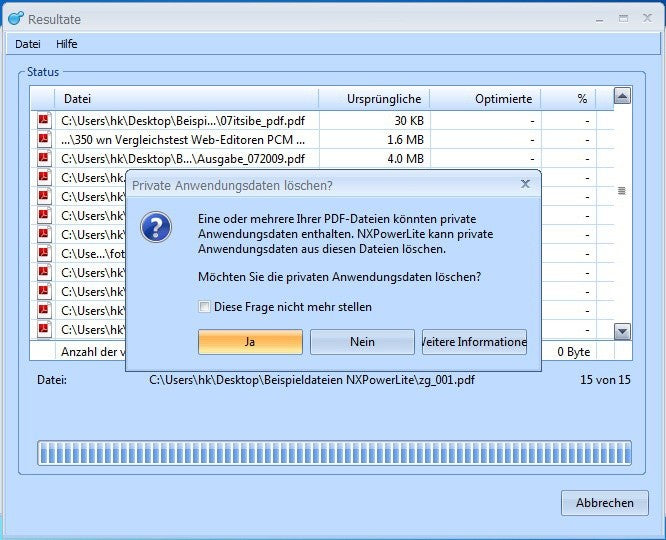Minimize the Resultate window
The image size is (666, 540).
coord(599,19)
